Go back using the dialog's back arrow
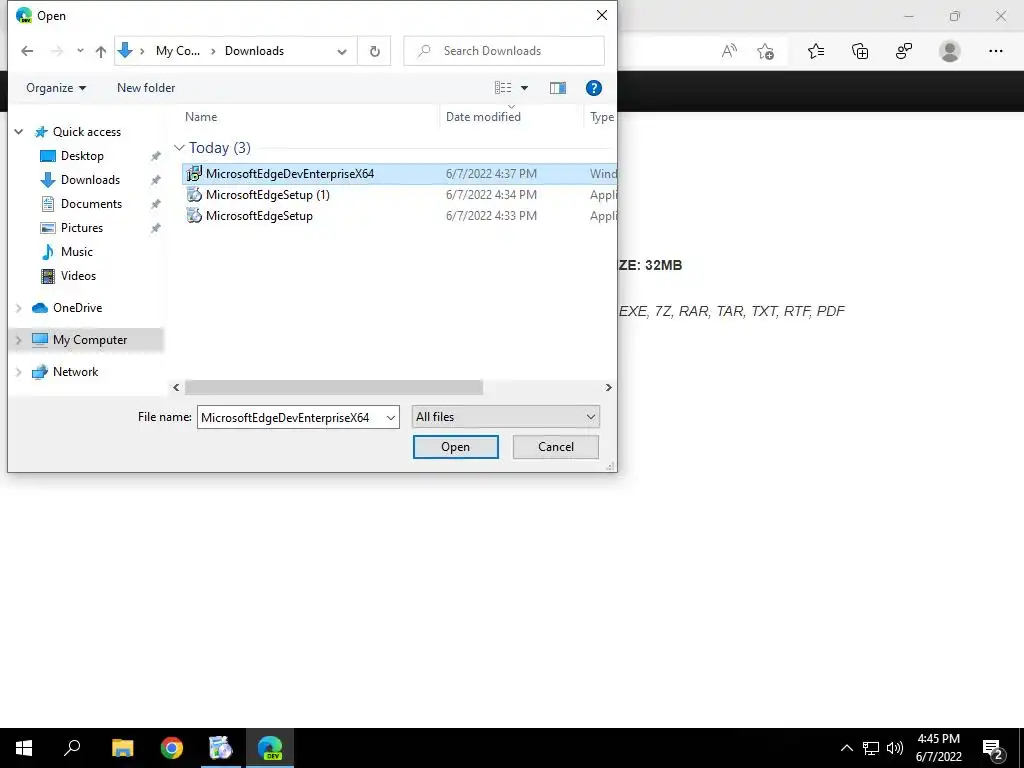Screen dimensions: 1024x768 [x=27, y=51]
